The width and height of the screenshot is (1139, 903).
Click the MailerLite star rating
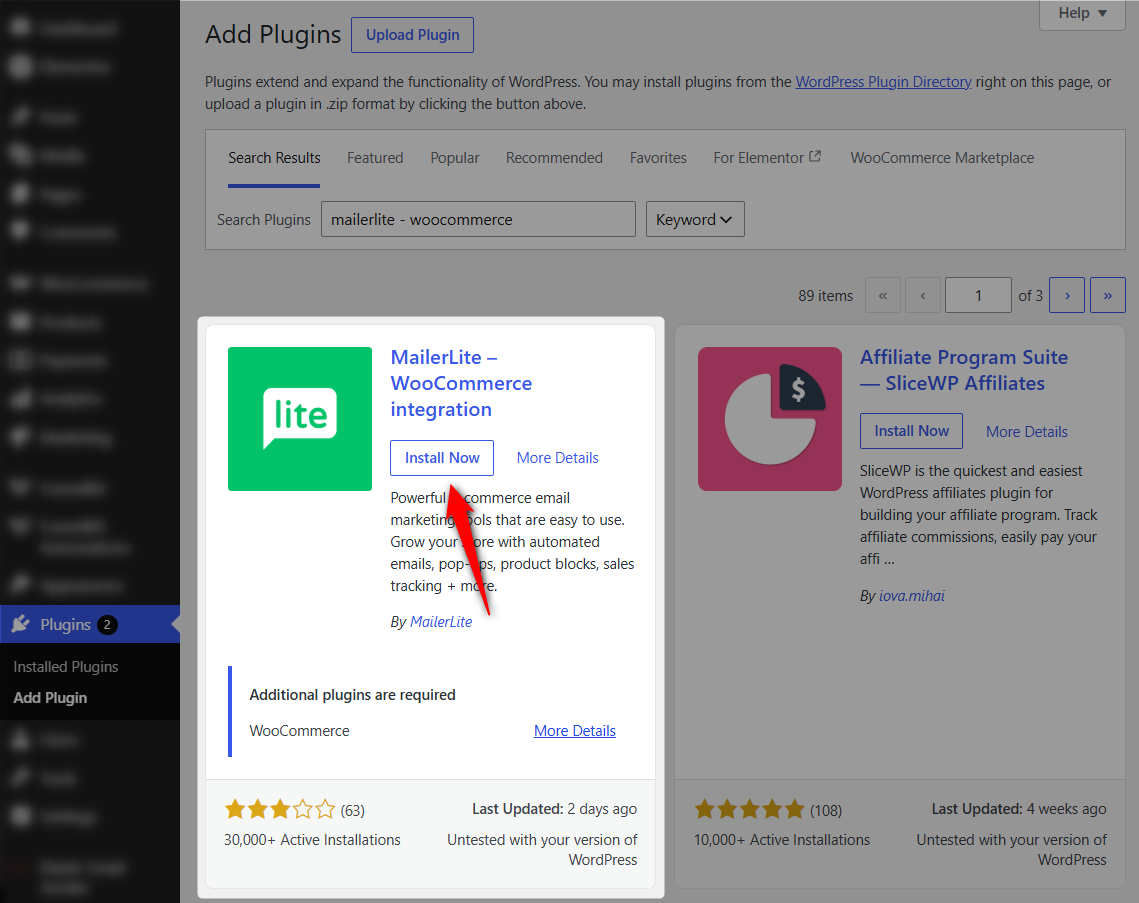280,809
